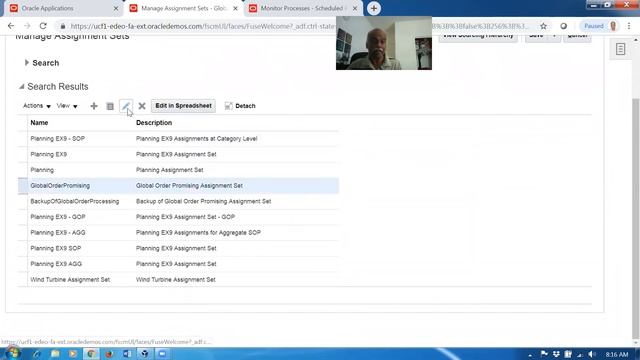Click the padlock site info icon
Screen dimensions: 640x360
62,26
